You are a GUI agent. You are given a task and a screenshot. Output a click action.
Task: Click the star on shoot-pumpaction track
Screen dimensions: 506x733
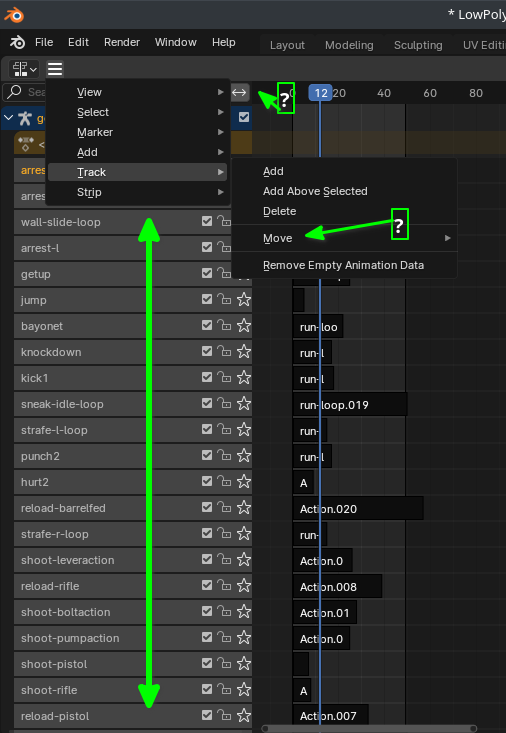pyautogui.click(x=244, y=638)
